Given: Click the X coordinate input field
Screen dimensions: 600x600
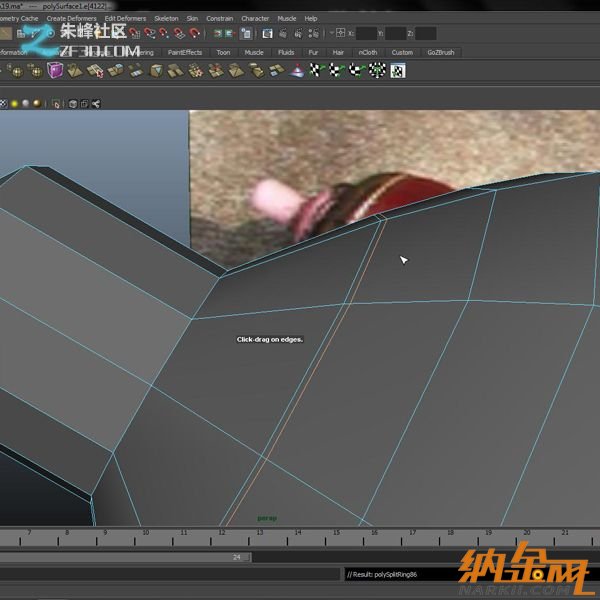Looking at the screenshot, I should [367, 34].
